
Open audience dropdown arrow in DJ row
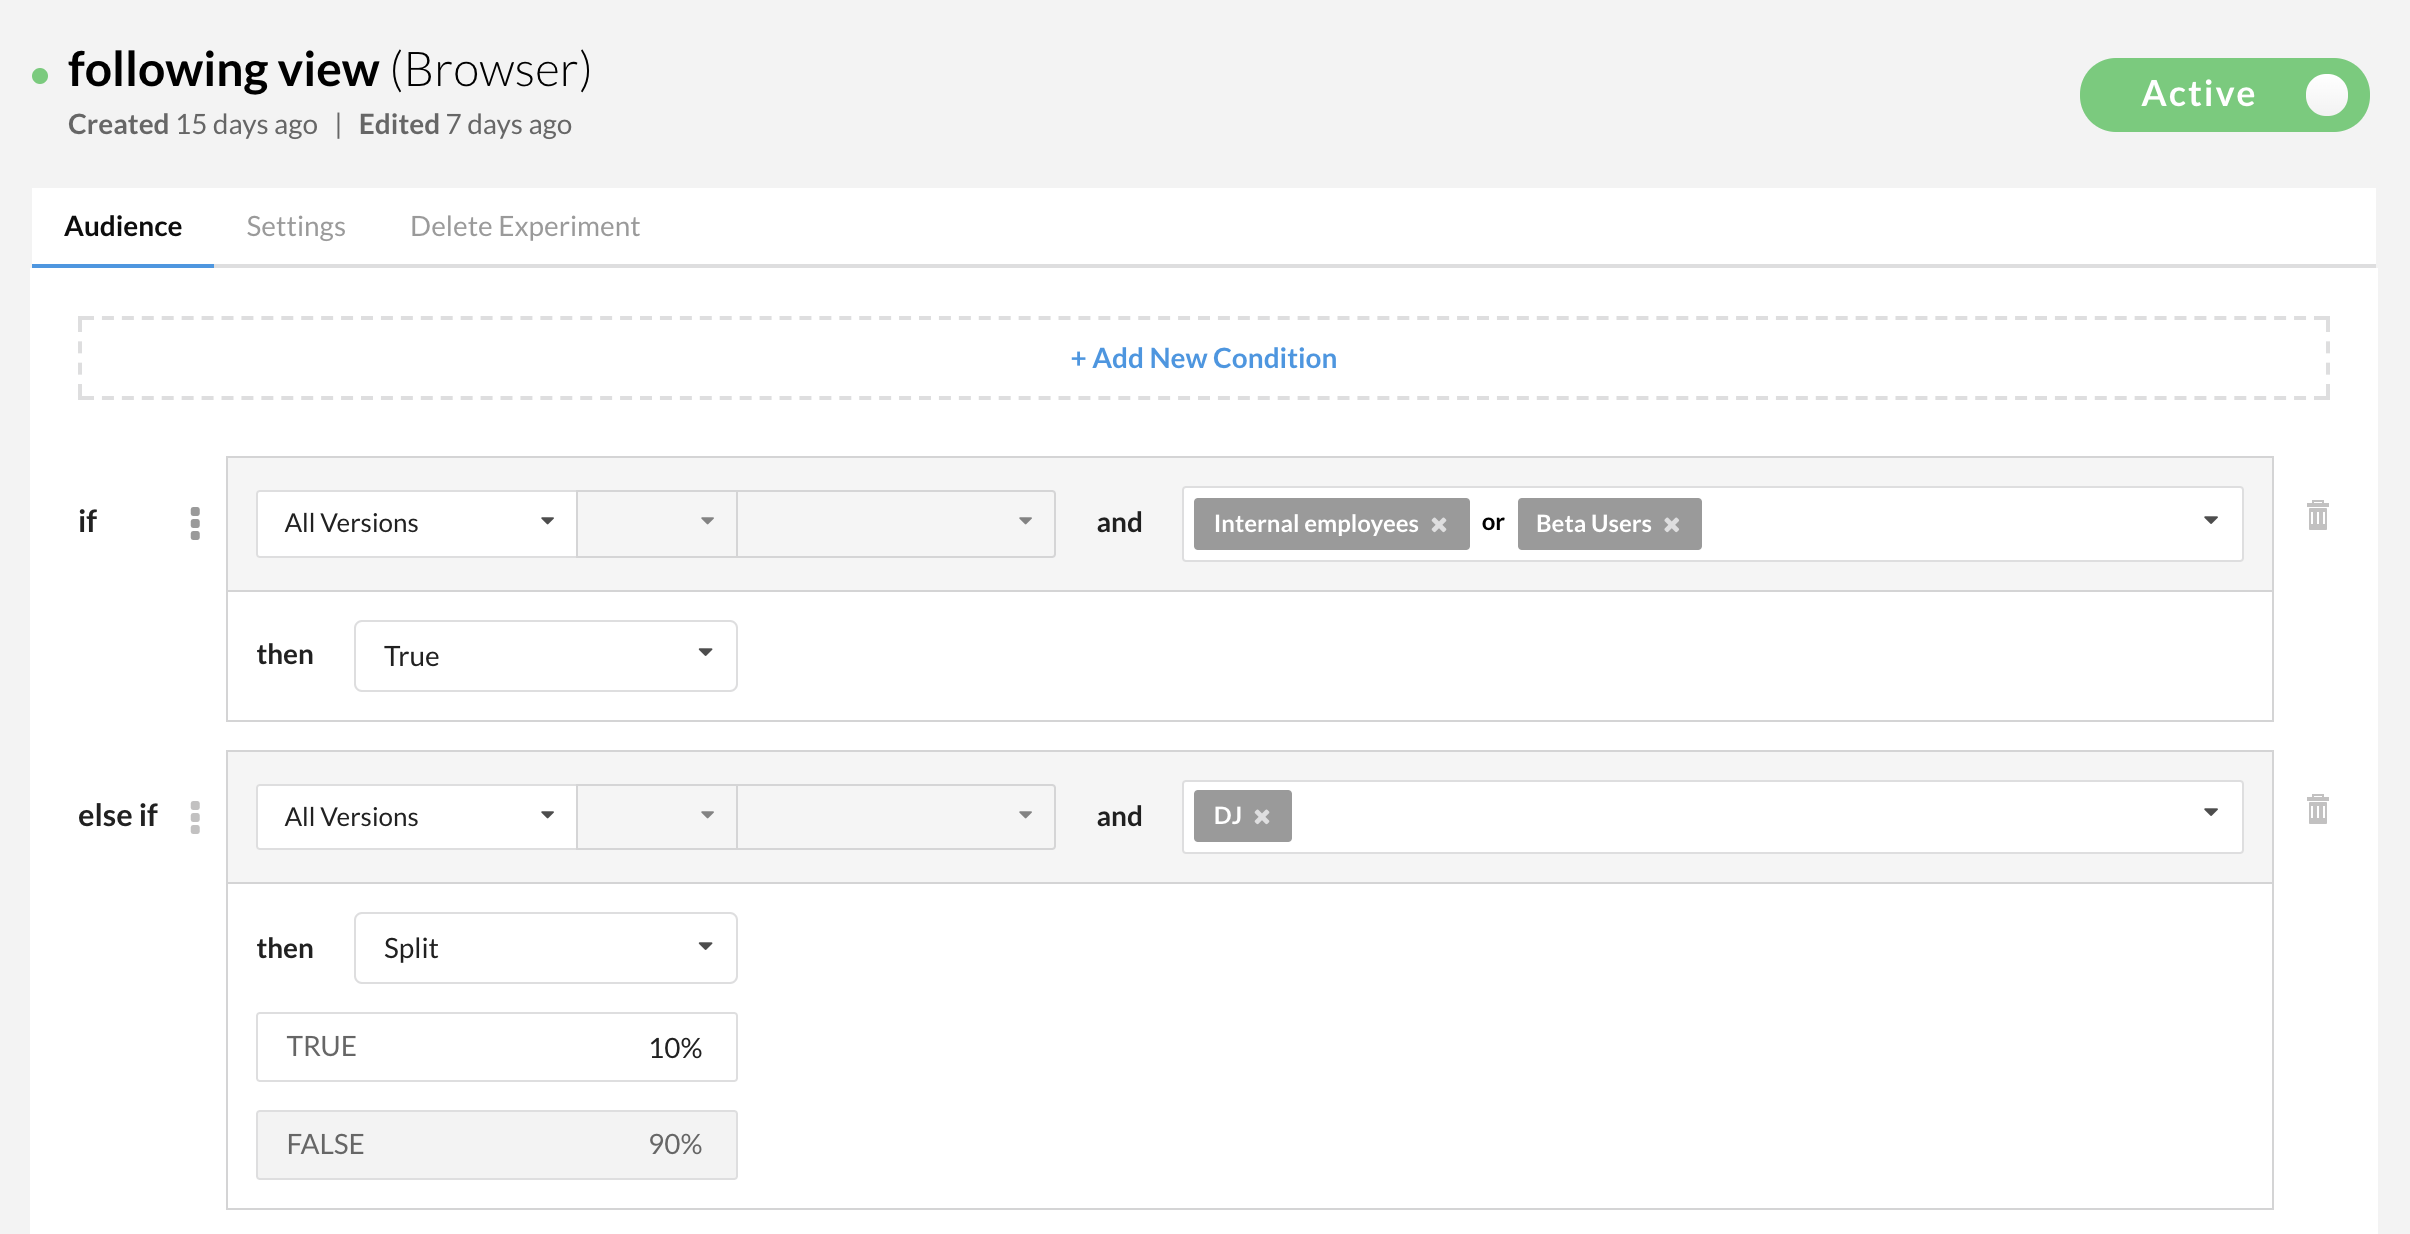pos(2210,813)
